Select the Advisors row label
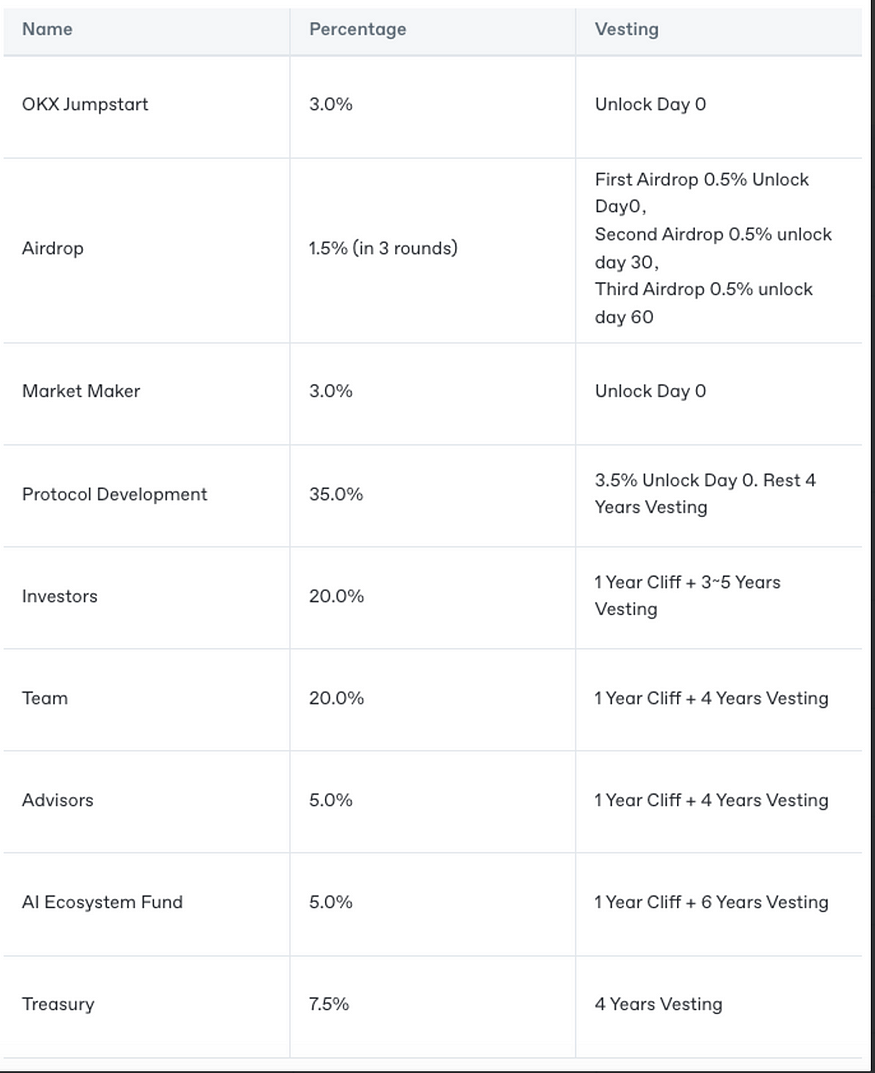This screenshot has width=875, height=1073. pyautogui.click(x=57, y=800)
